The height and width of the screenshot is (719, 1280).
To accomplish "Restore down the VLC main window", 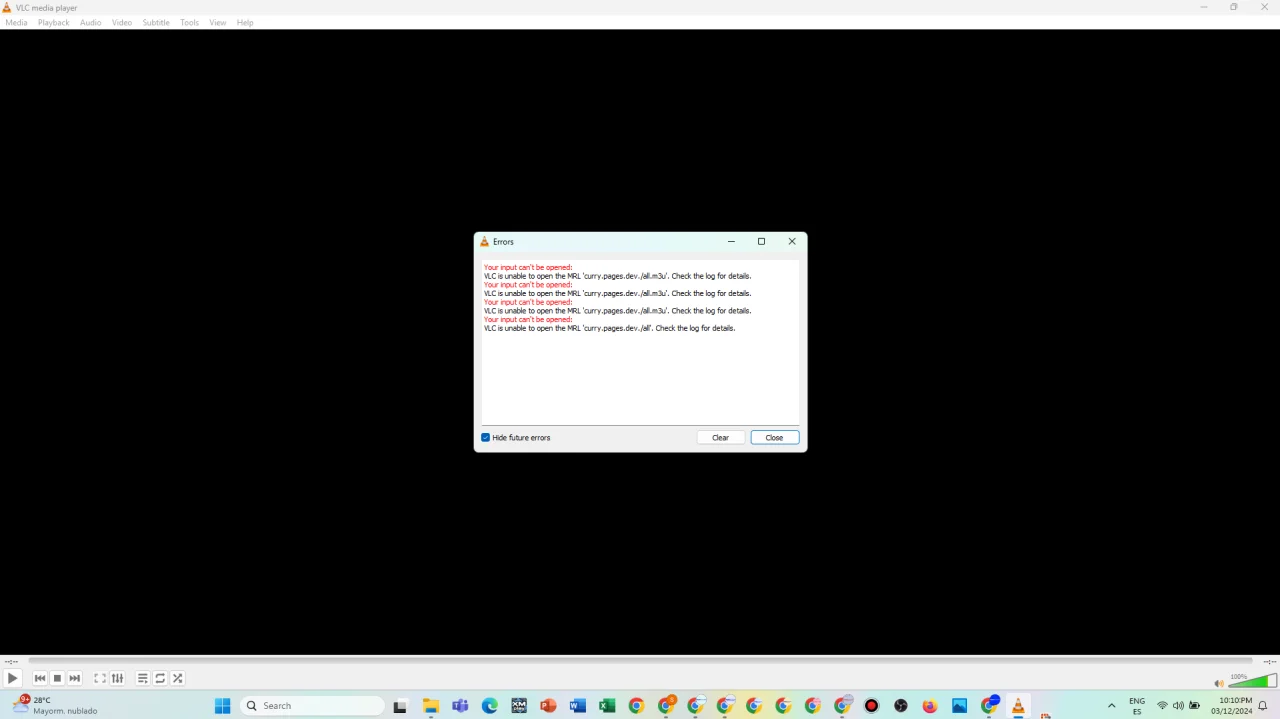I will pos(1234,7).
